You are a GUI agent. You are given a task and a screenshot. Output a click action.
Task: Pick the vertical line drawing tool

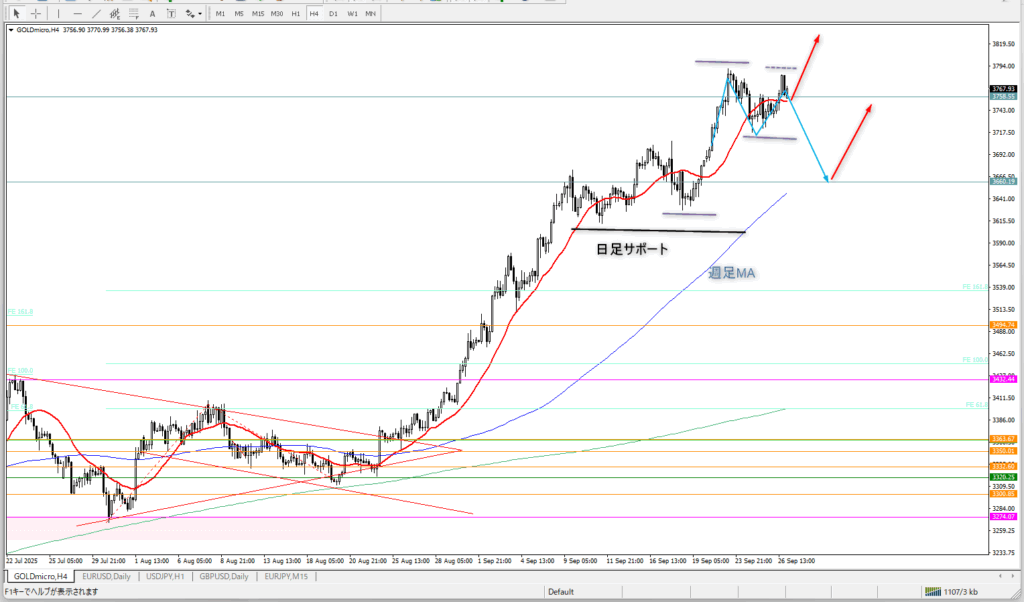pyautogui.click(x=61, y=13)
